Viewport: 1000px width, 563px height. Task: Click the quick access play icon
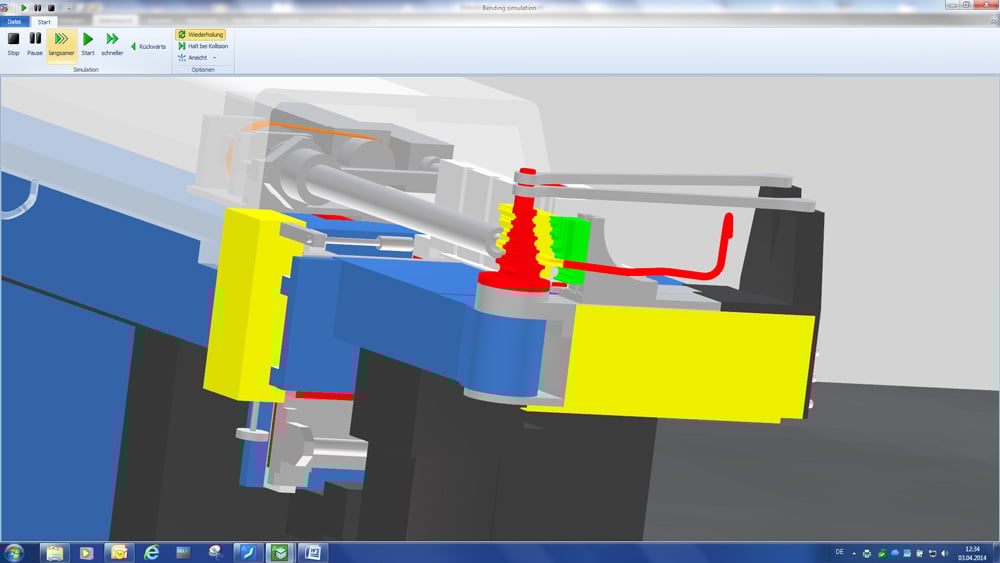pos(24,7)
